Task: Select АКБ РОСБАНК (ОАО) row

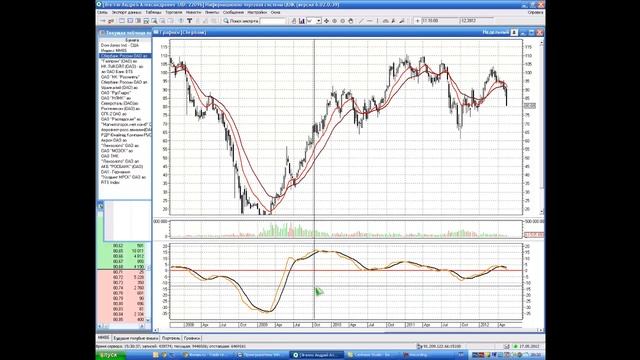Action: point(125,167)
